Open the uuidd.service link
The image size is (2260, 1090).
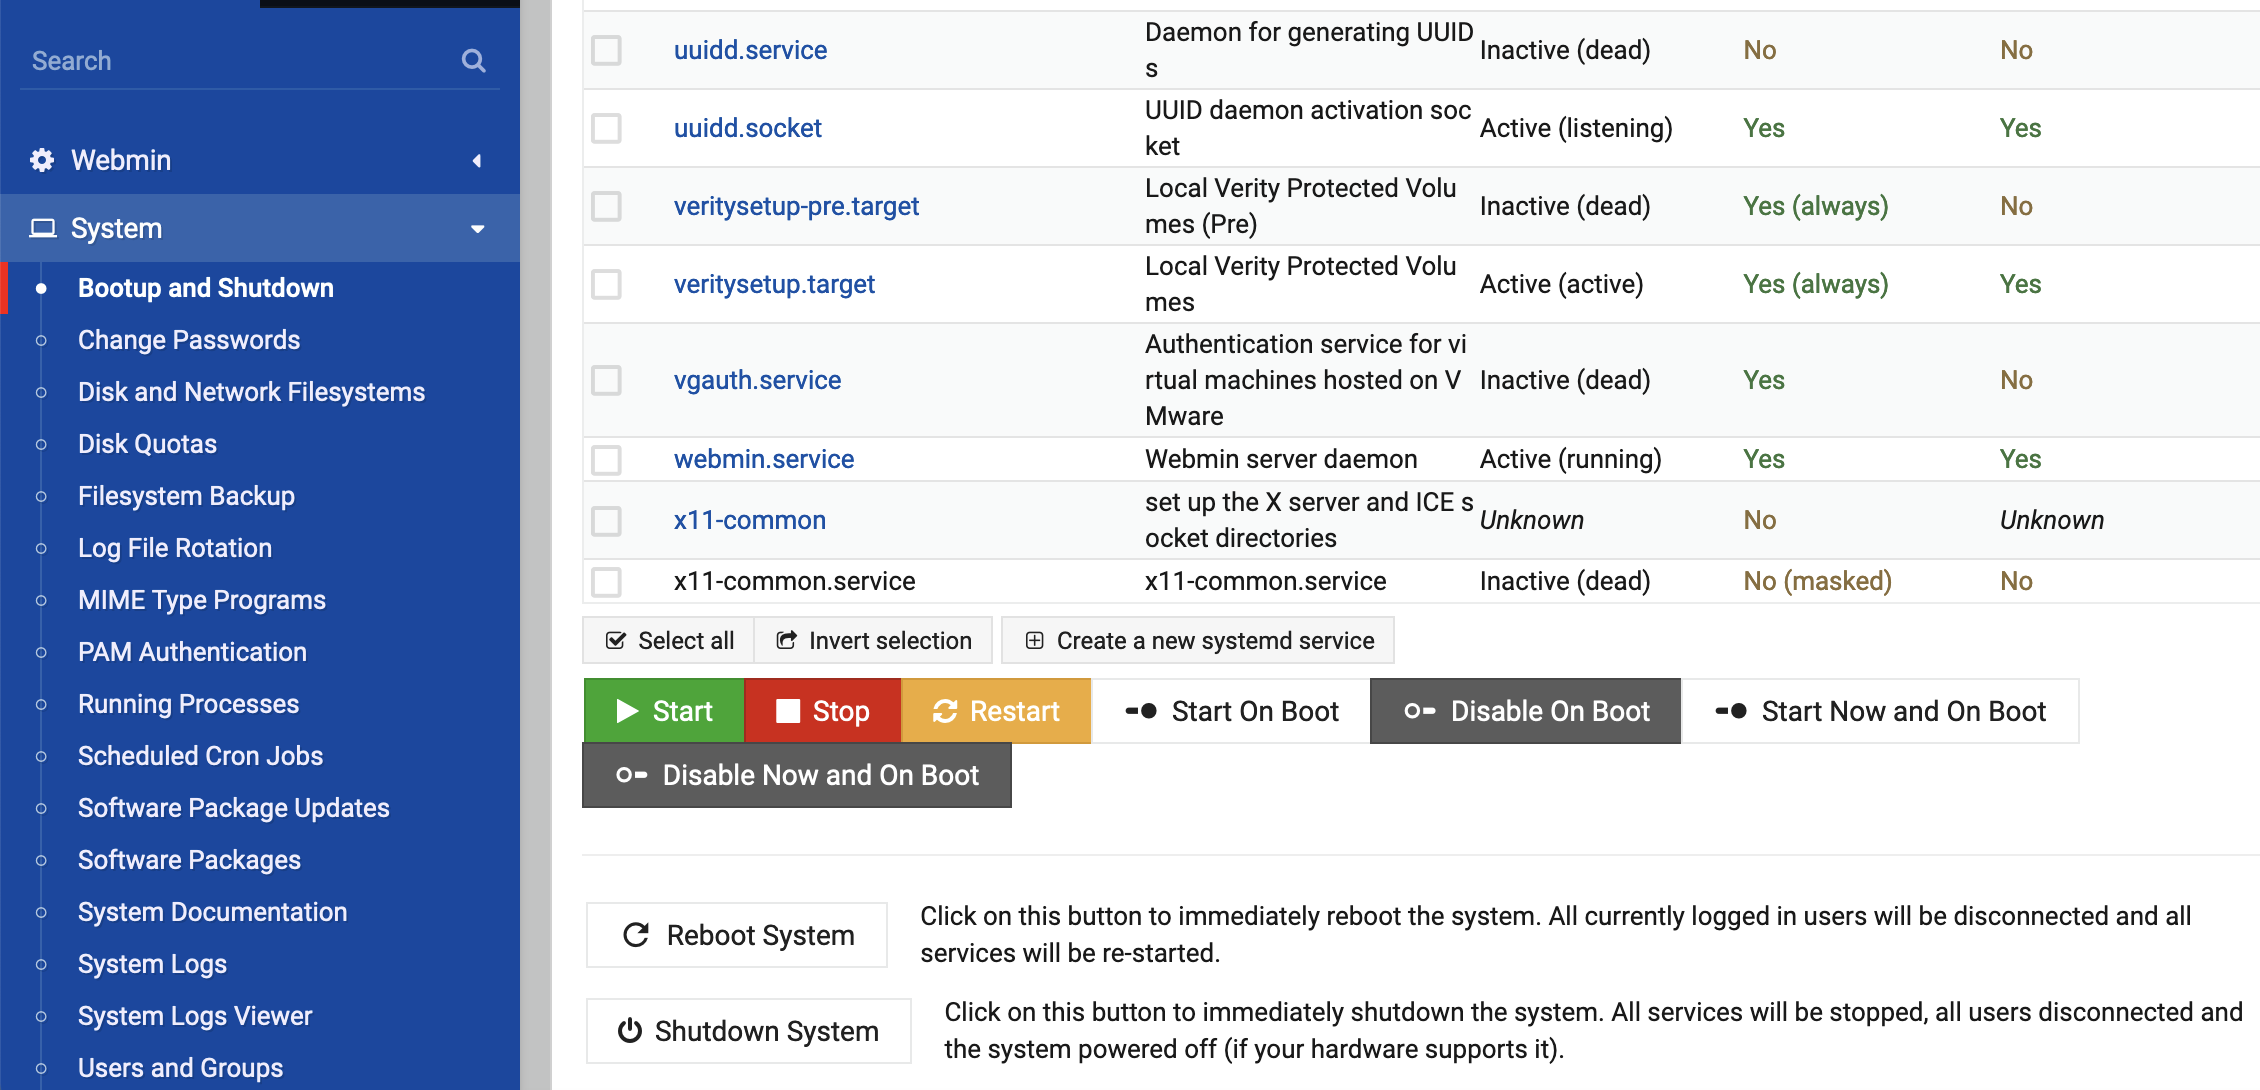pos(751,50)
